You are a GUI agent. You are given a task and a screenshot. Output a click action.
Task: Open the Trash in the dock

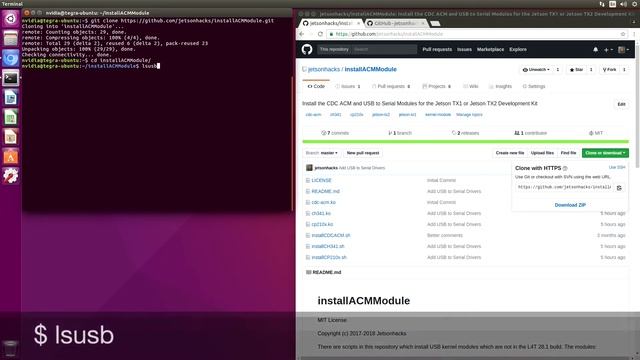(x=11, y=348)
